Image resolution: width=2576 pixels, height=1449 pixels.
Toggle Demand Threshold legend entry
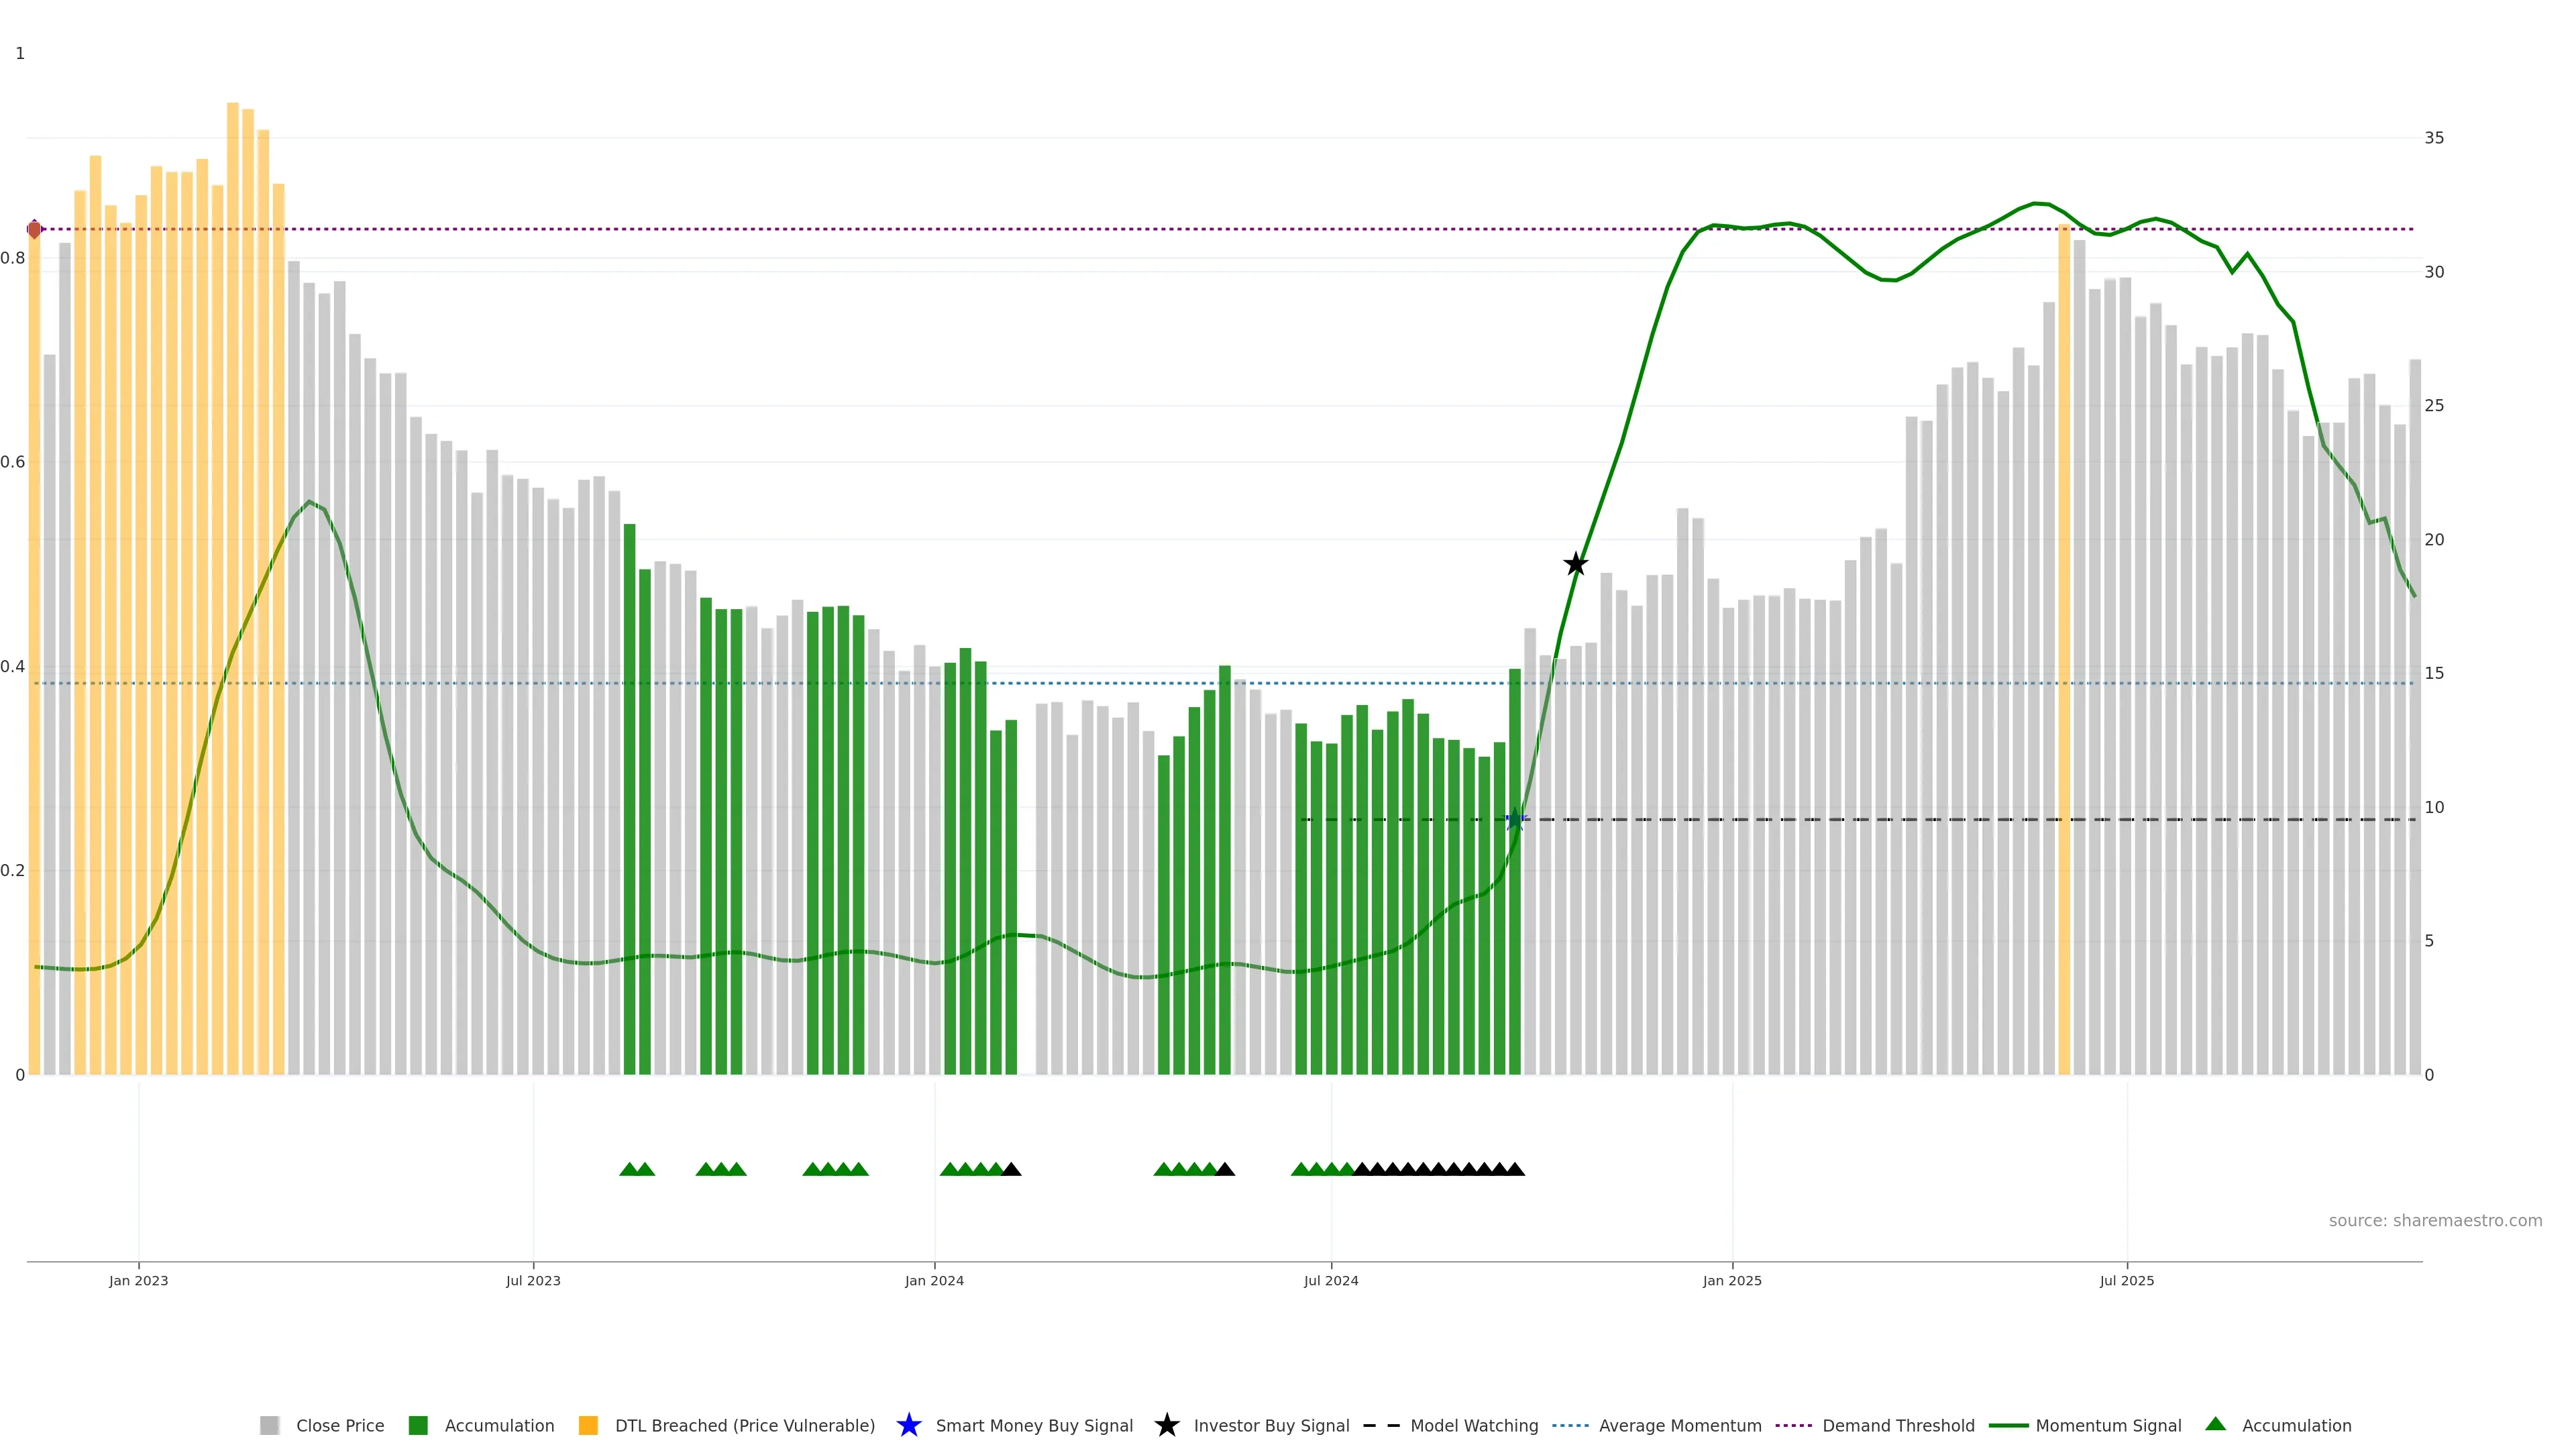[1898, 1425]
